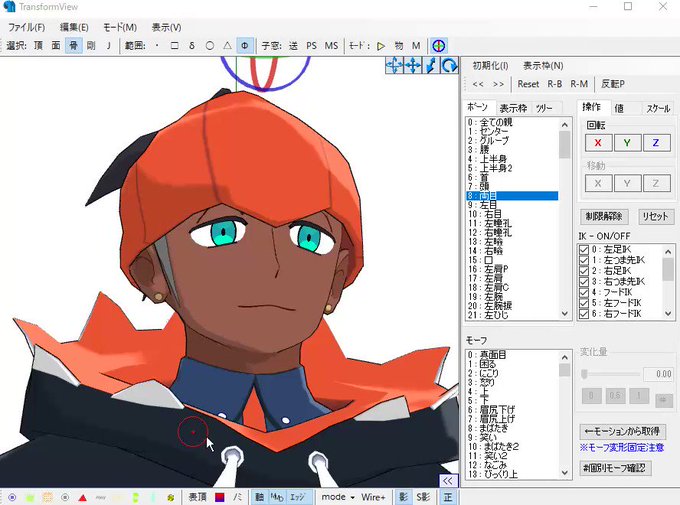Collapse side panel with << button
This screenshot has width=680, height=505.
pos(448,480)
